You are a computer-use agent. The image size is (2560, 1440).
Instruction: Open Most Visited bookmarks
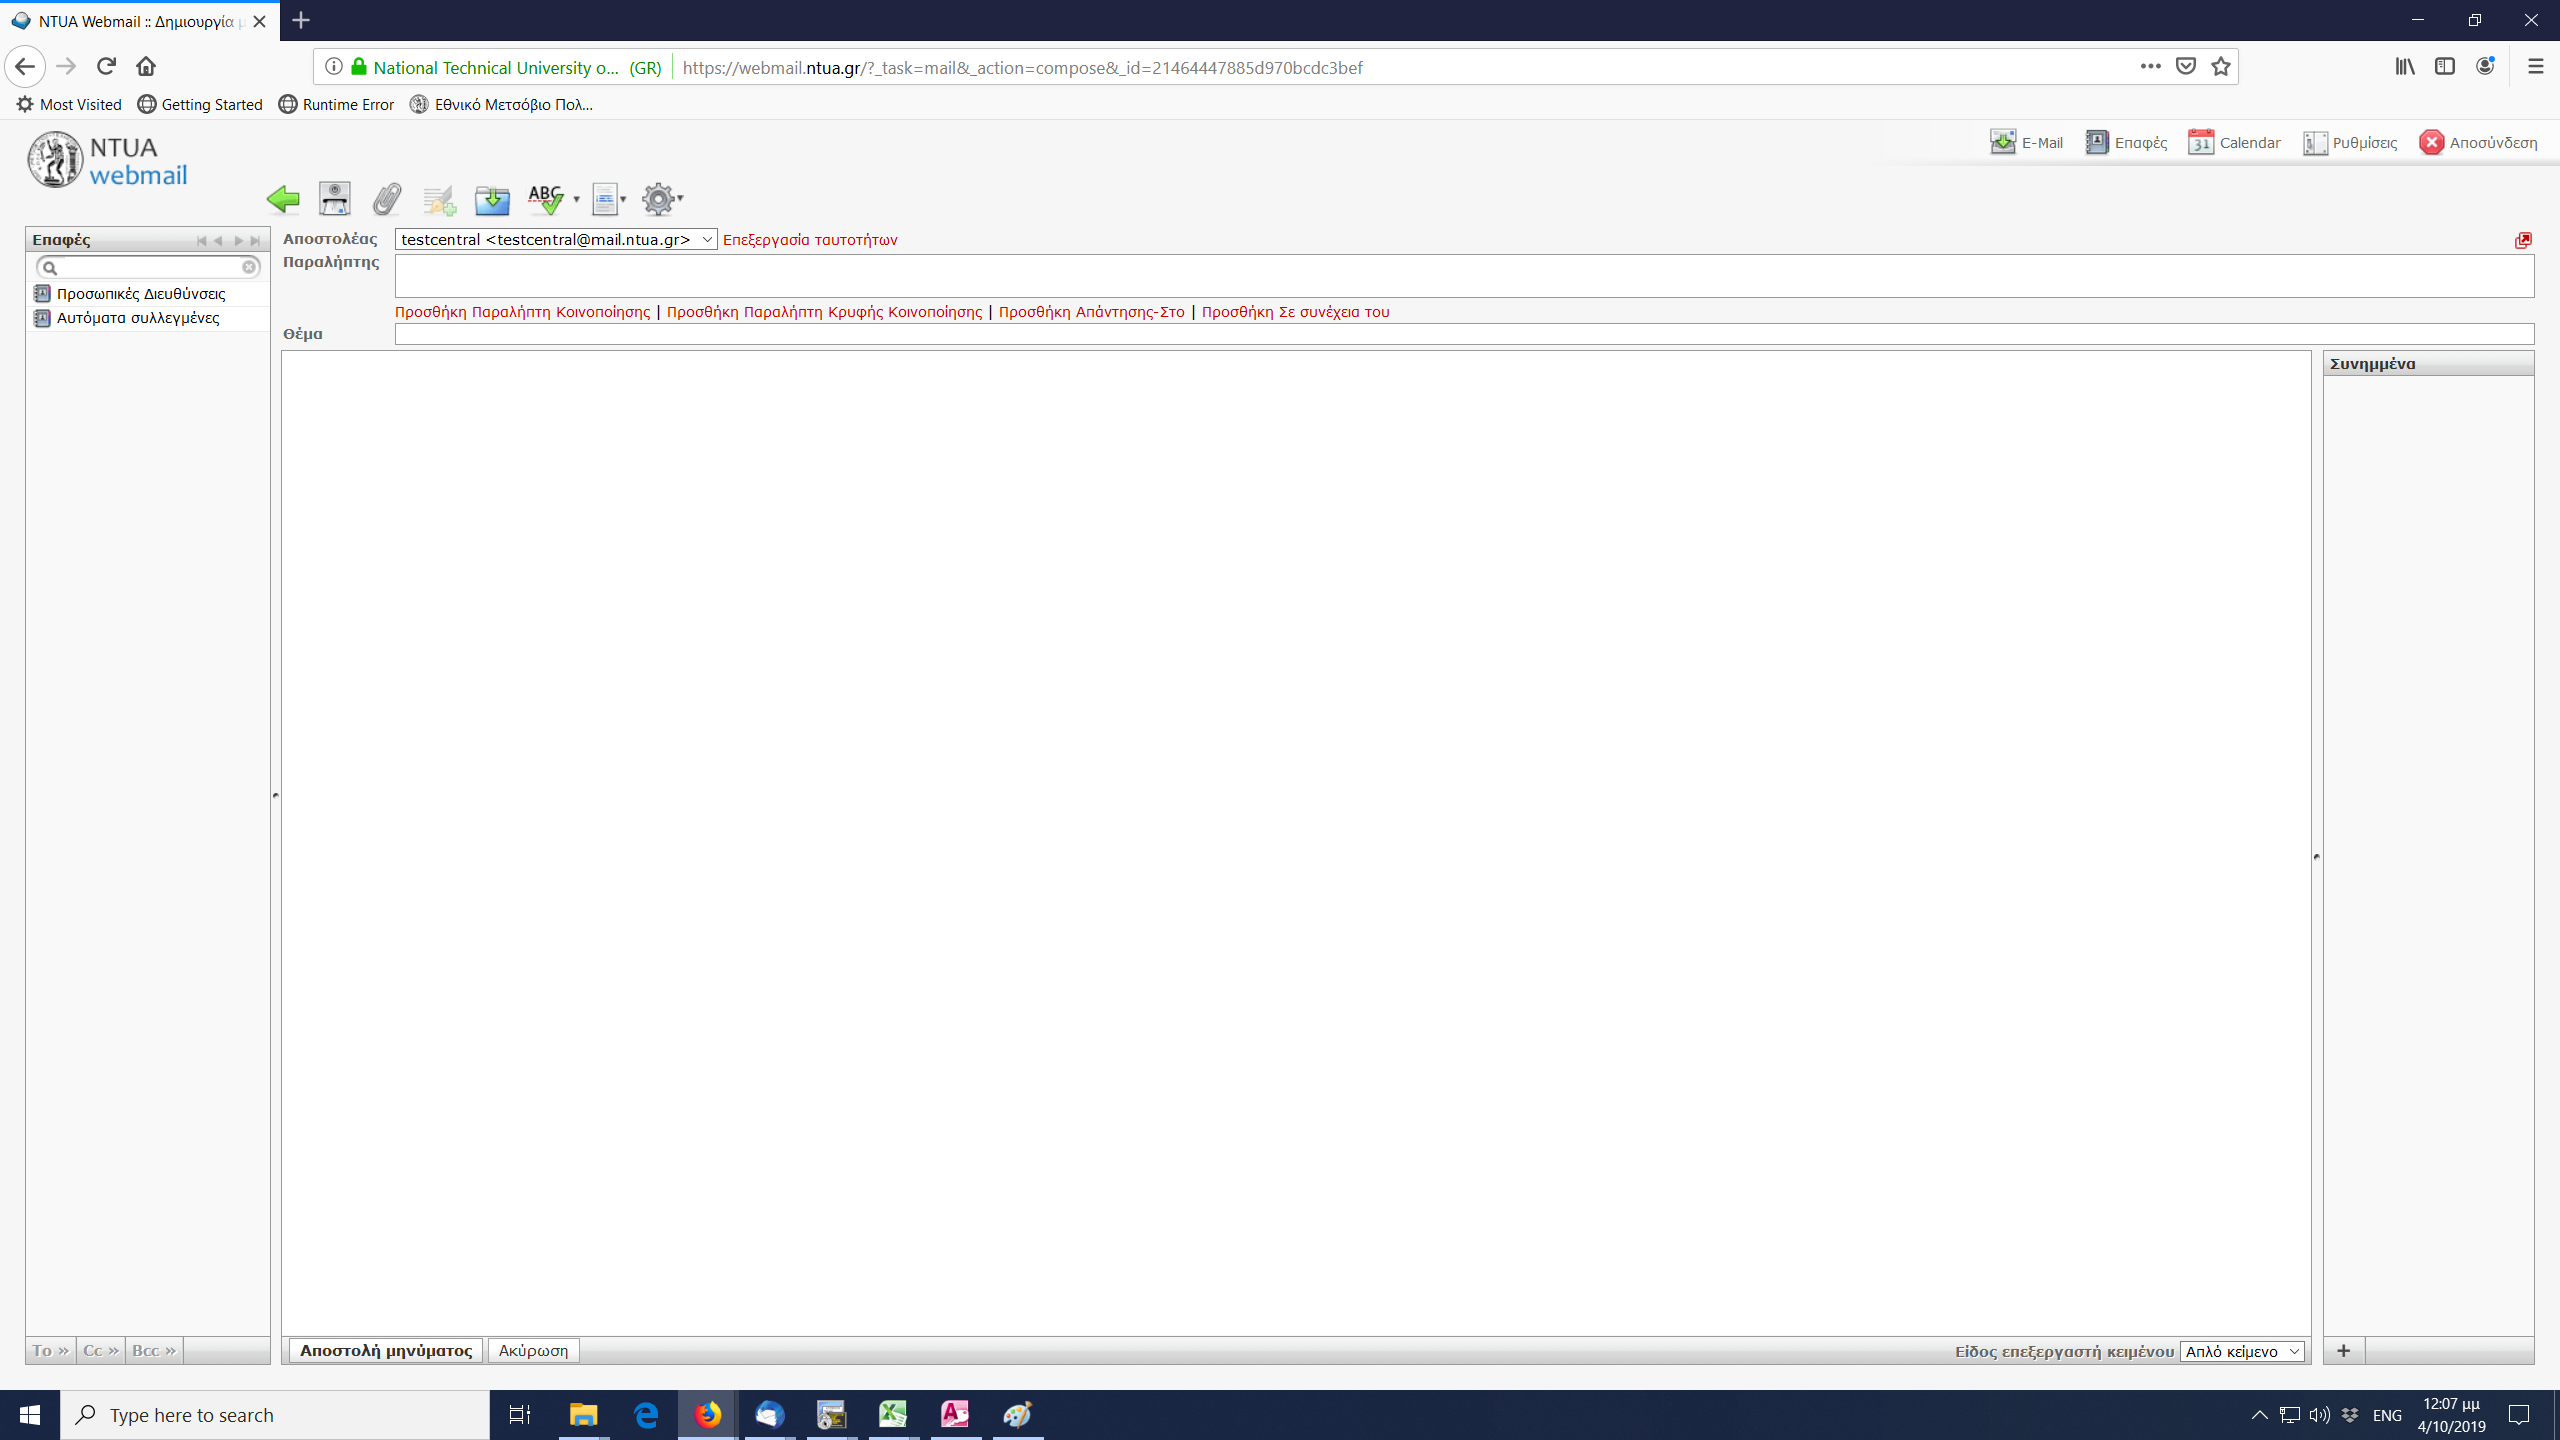tap(69, 104)
